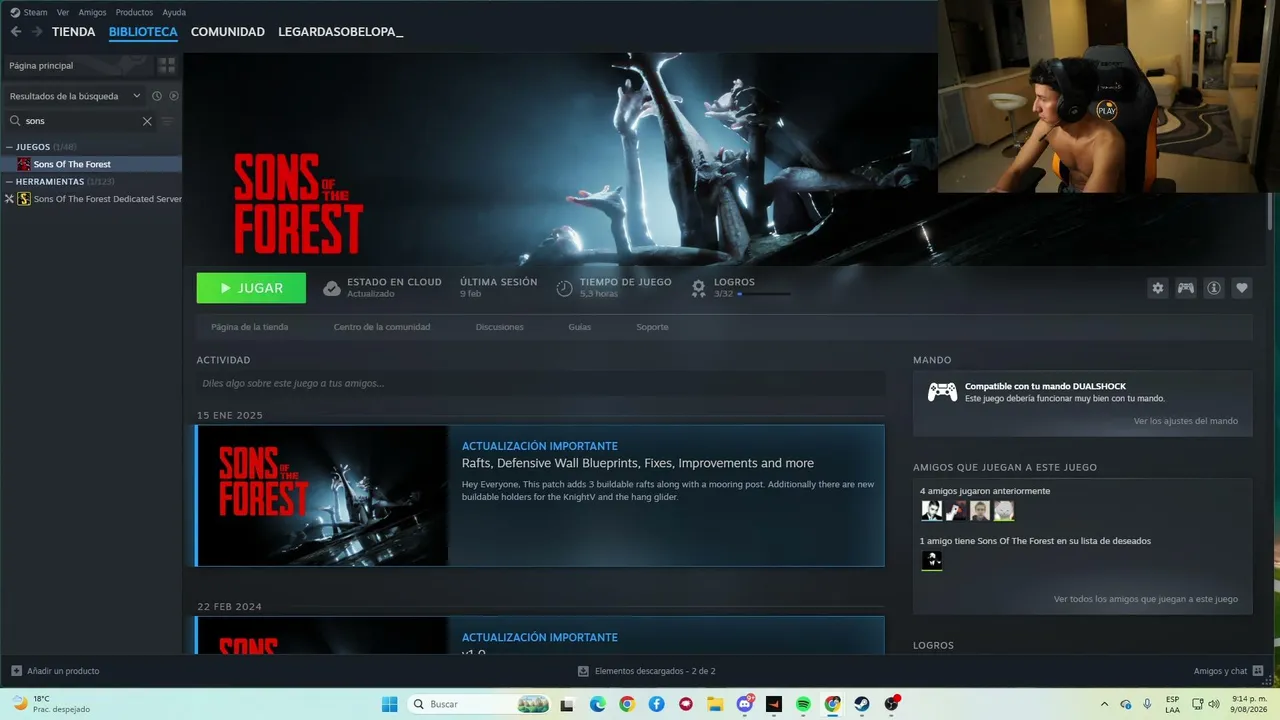Open 'Rafts, Defensive Wall Blueprints' update title
Image resolution: width=1280 pixels, height=720 pixels.
point(638,463)
